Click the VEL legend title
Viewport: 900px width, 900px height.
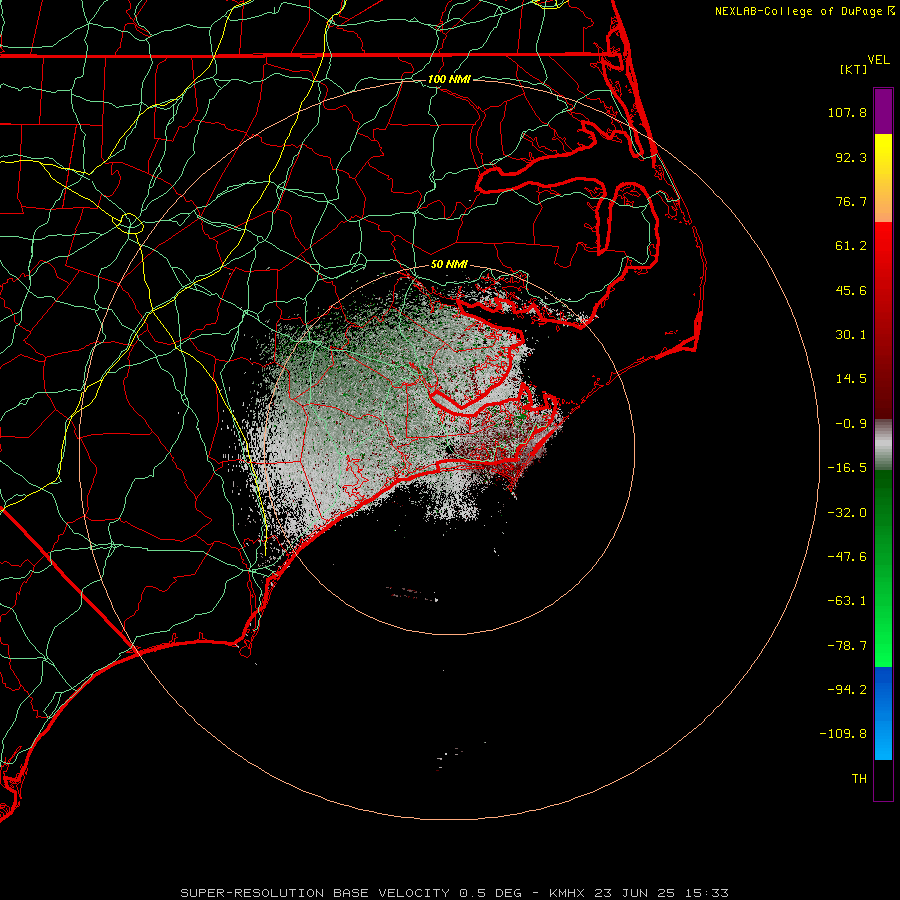878,60
